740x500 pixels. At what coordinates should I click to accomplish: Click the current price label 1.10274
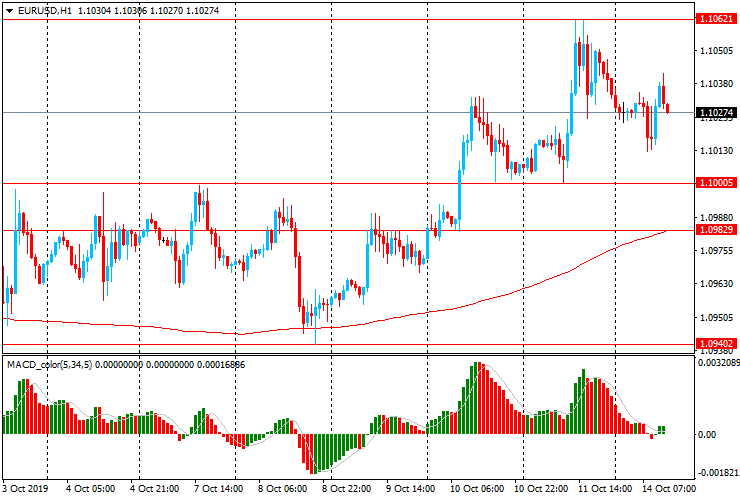click(716, 112)
